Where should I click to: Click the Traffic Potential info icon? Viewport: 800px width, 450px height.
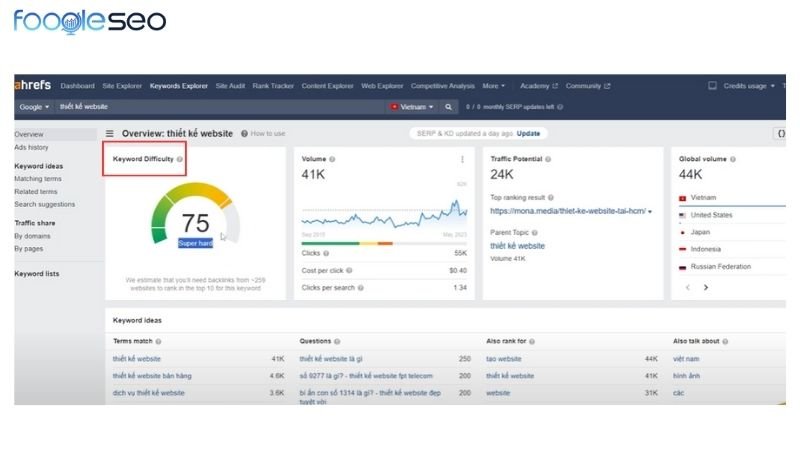coord(548,159)
